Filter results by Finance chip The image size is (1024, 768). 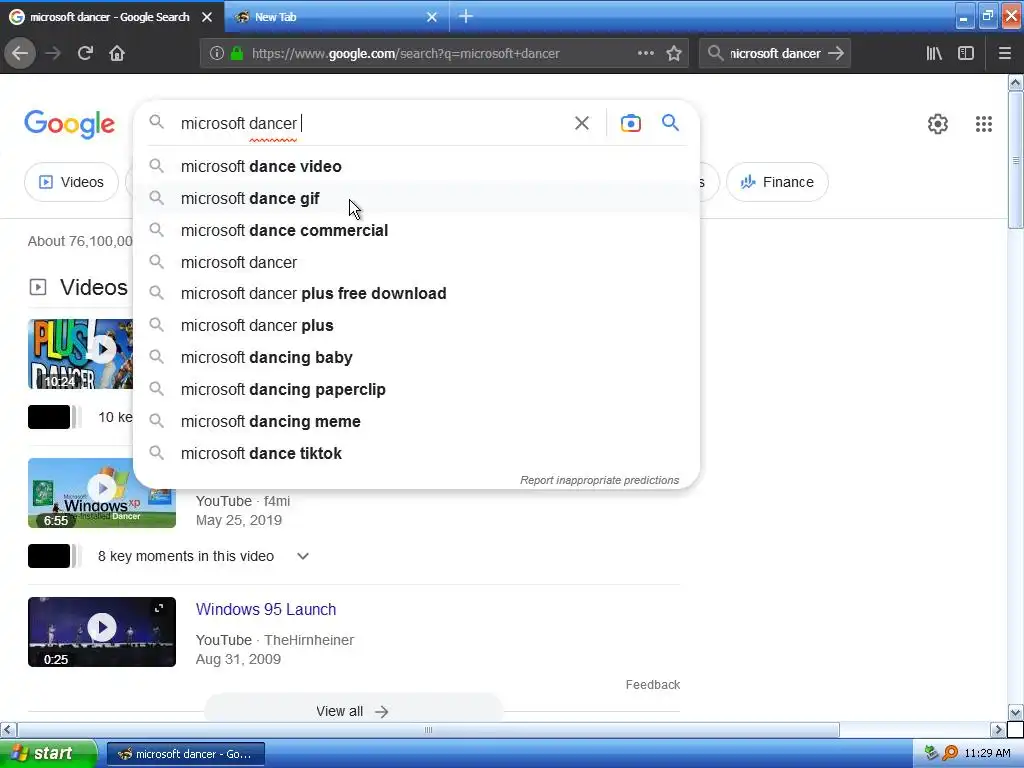777,182
